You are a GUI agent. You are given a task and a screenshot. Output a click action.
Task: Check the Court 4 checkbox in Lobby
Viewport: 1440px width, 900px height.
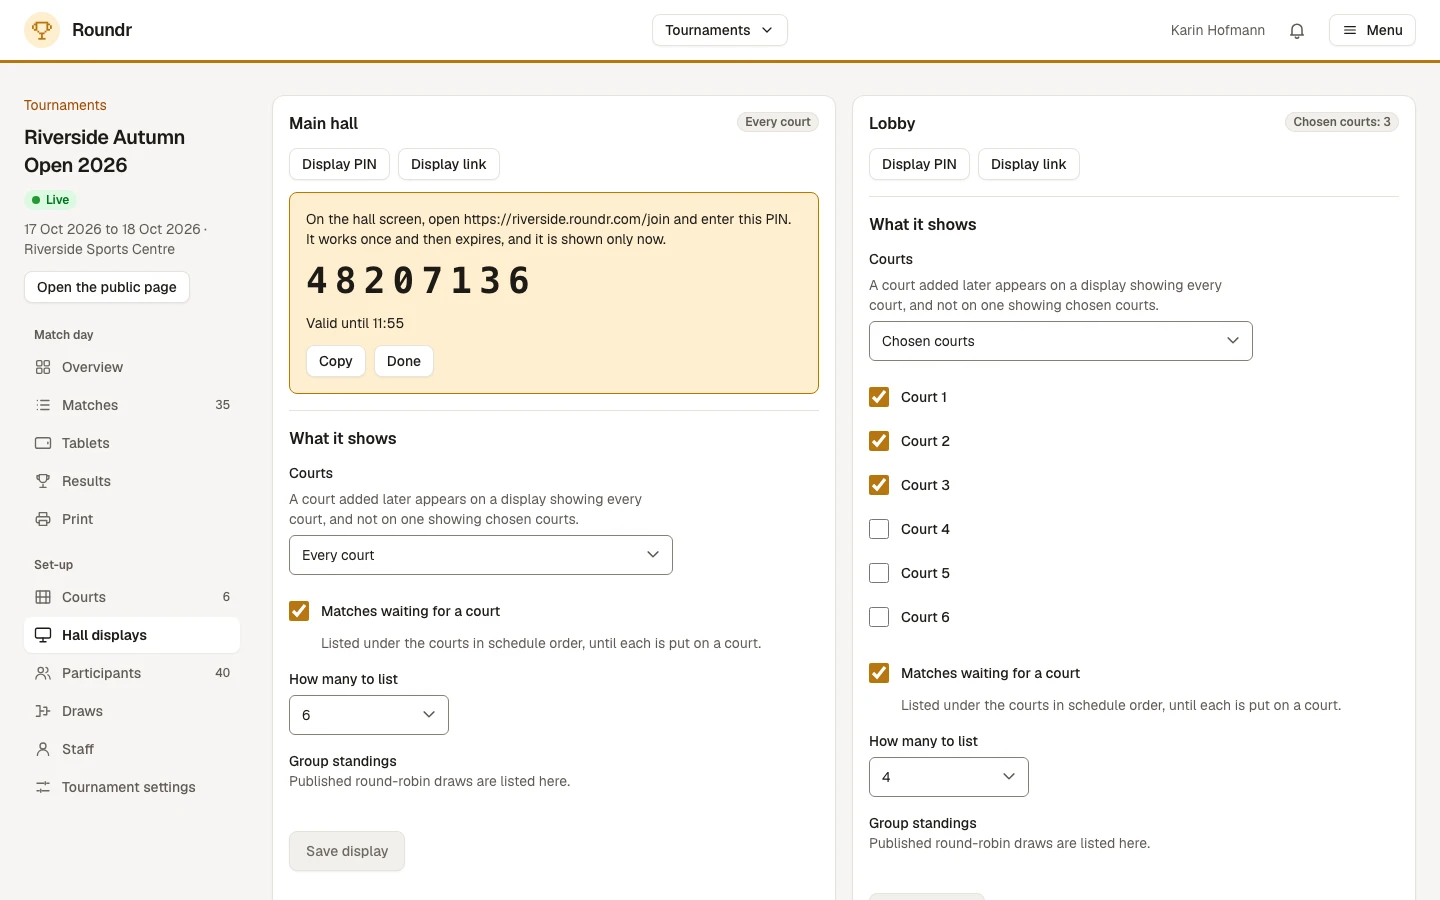pos(879,529)
